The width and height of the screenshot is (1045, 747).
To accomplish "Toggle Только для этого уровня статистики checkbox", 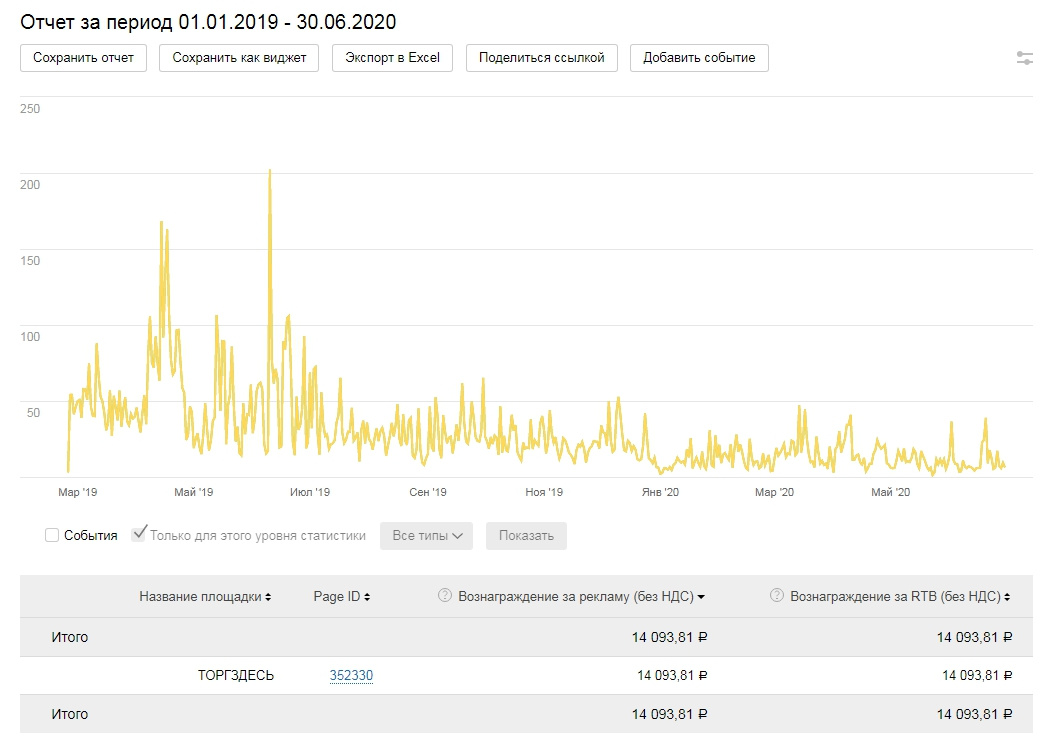I will (x=139, y=534).
